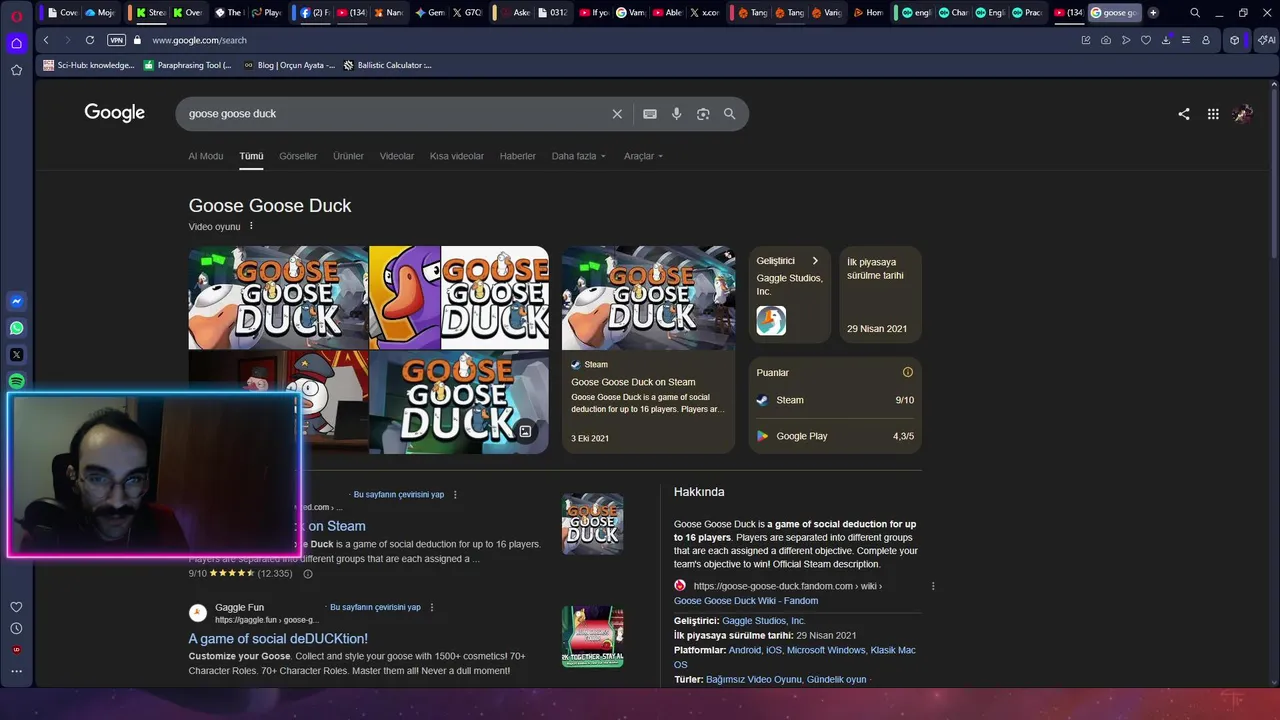Open the downloads icon in the toolbar
This screenshot has height=720, width=1280.
coord(1166,40)
